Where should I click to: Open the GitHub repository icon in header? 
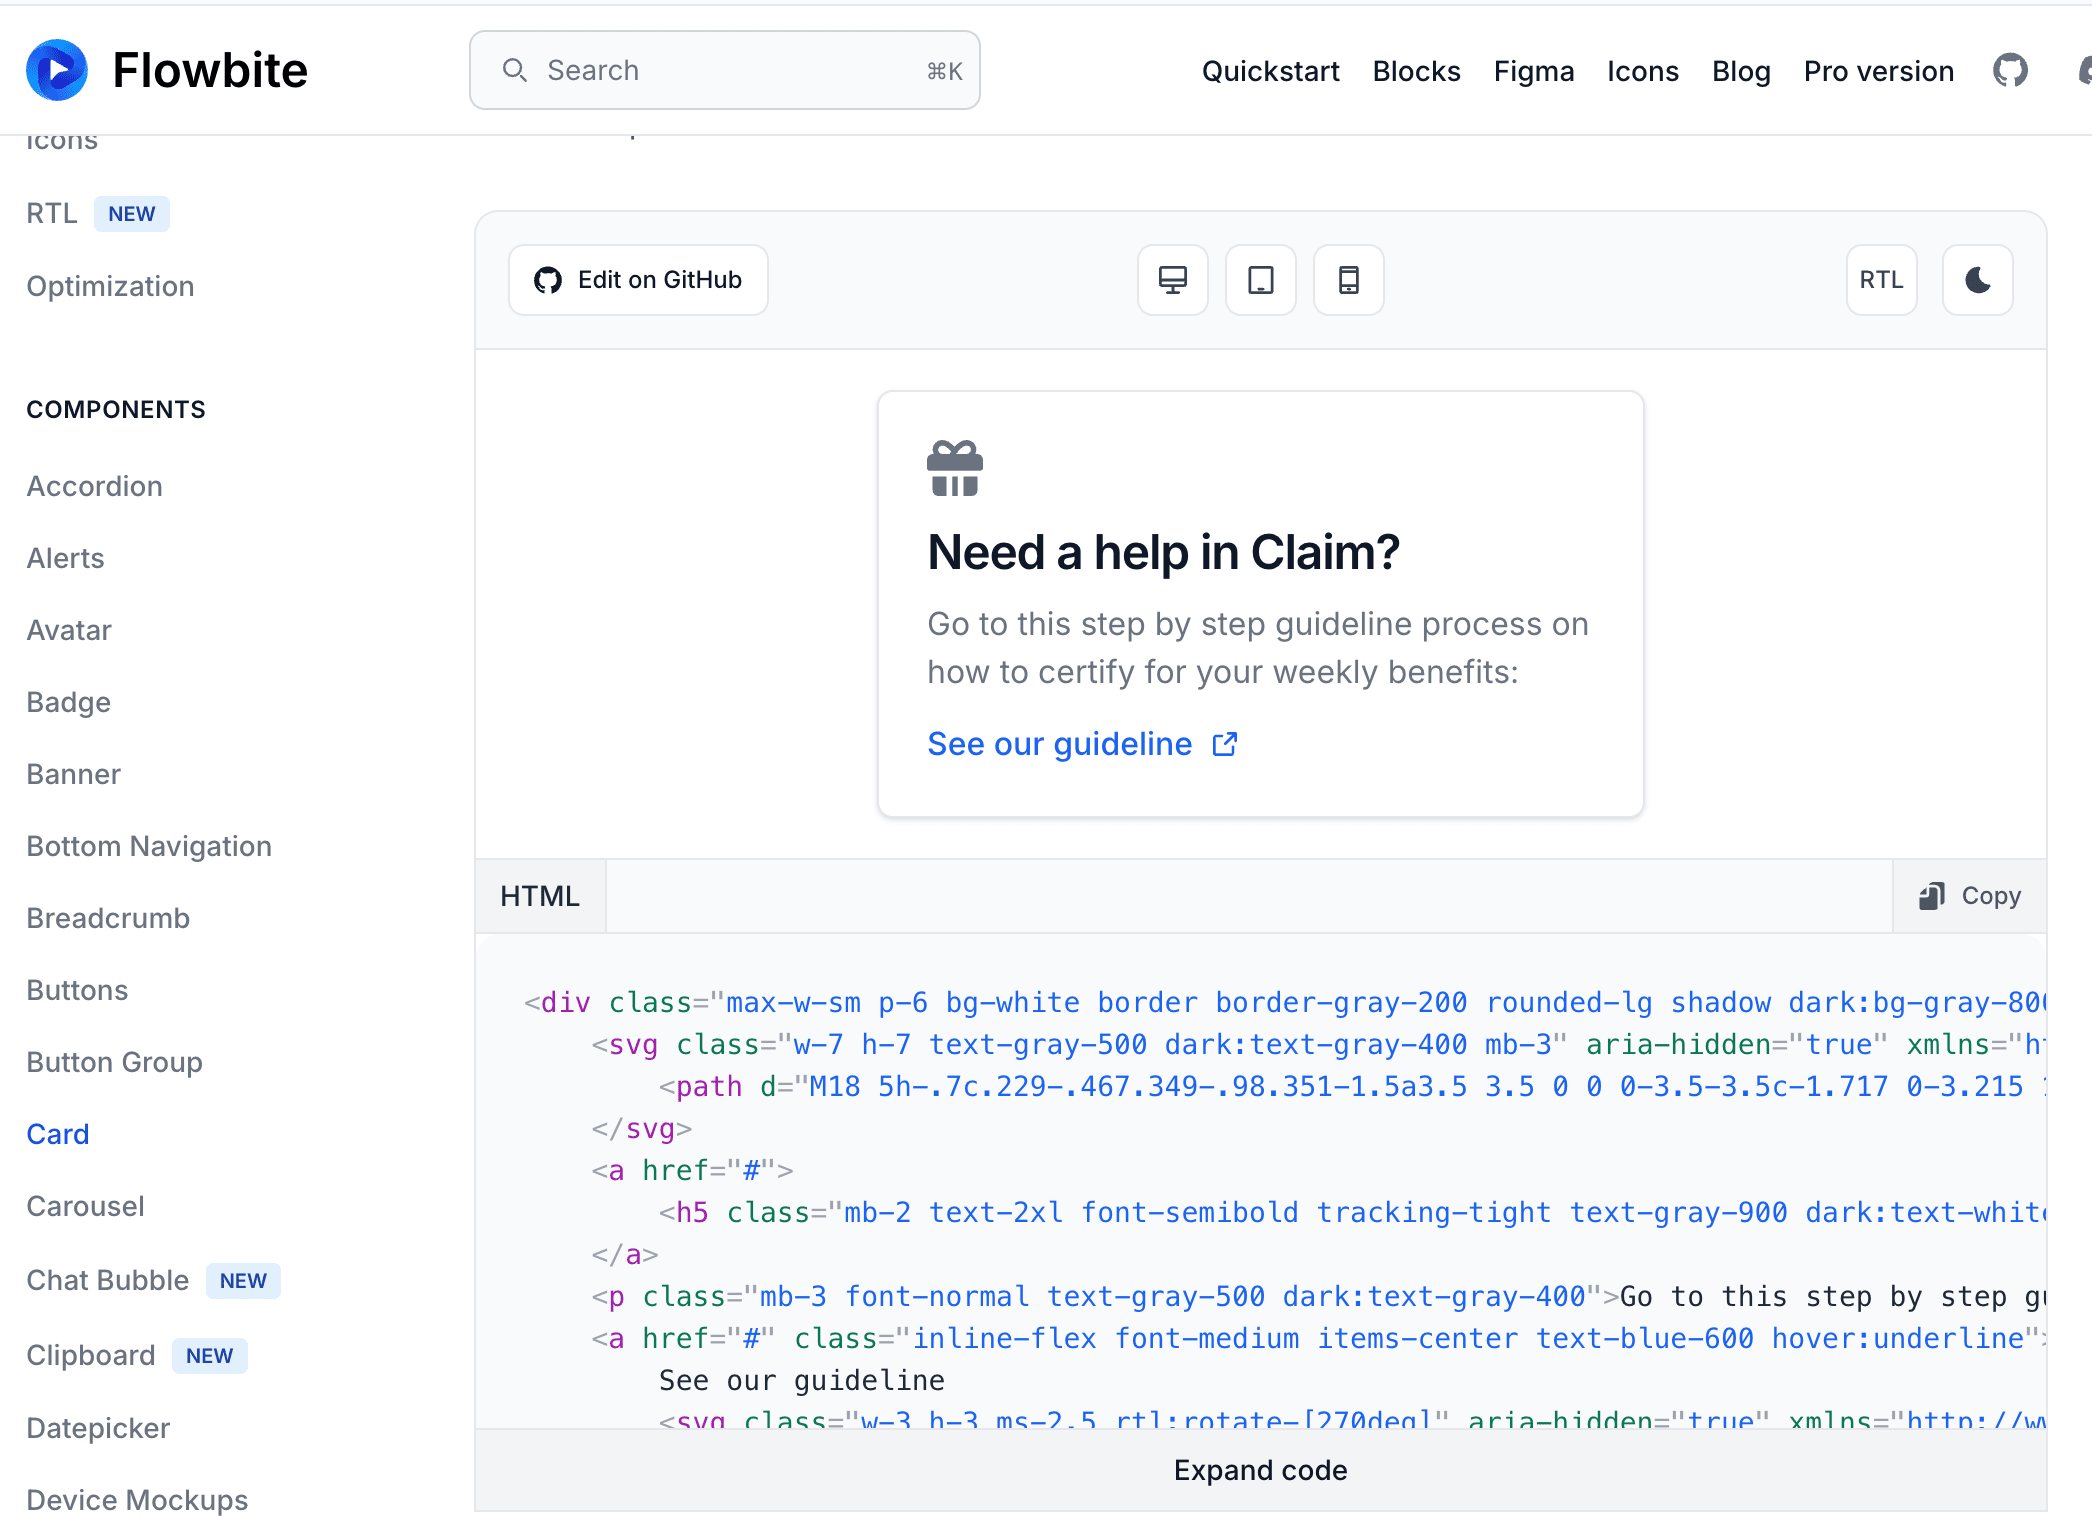click(2010, 71)
